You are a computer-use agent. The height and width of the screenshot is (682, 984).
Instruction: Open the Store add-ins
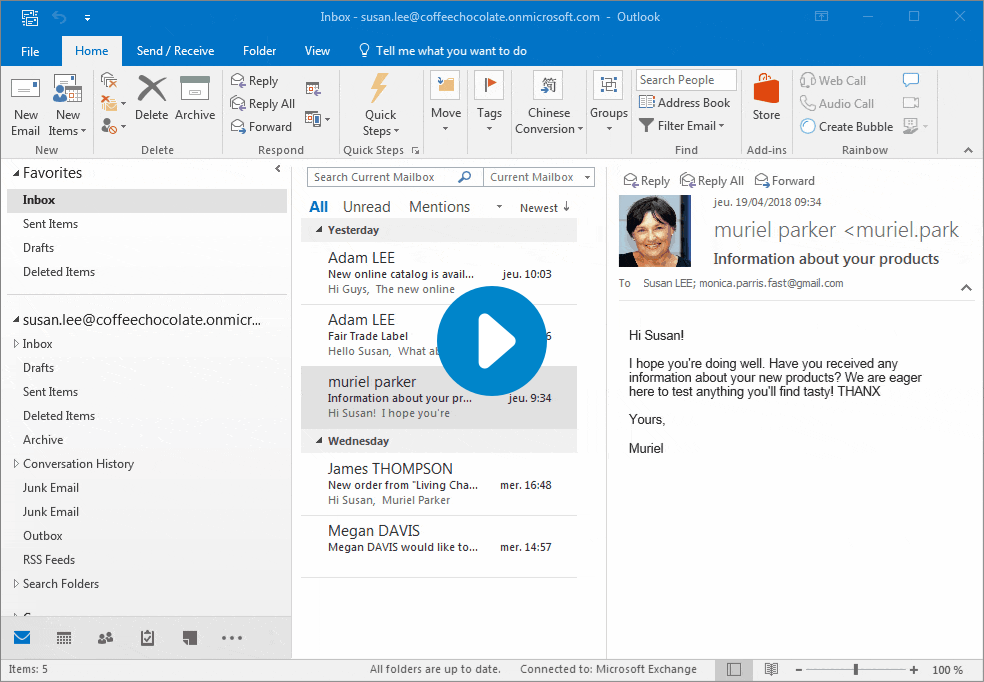pos(766,98)
